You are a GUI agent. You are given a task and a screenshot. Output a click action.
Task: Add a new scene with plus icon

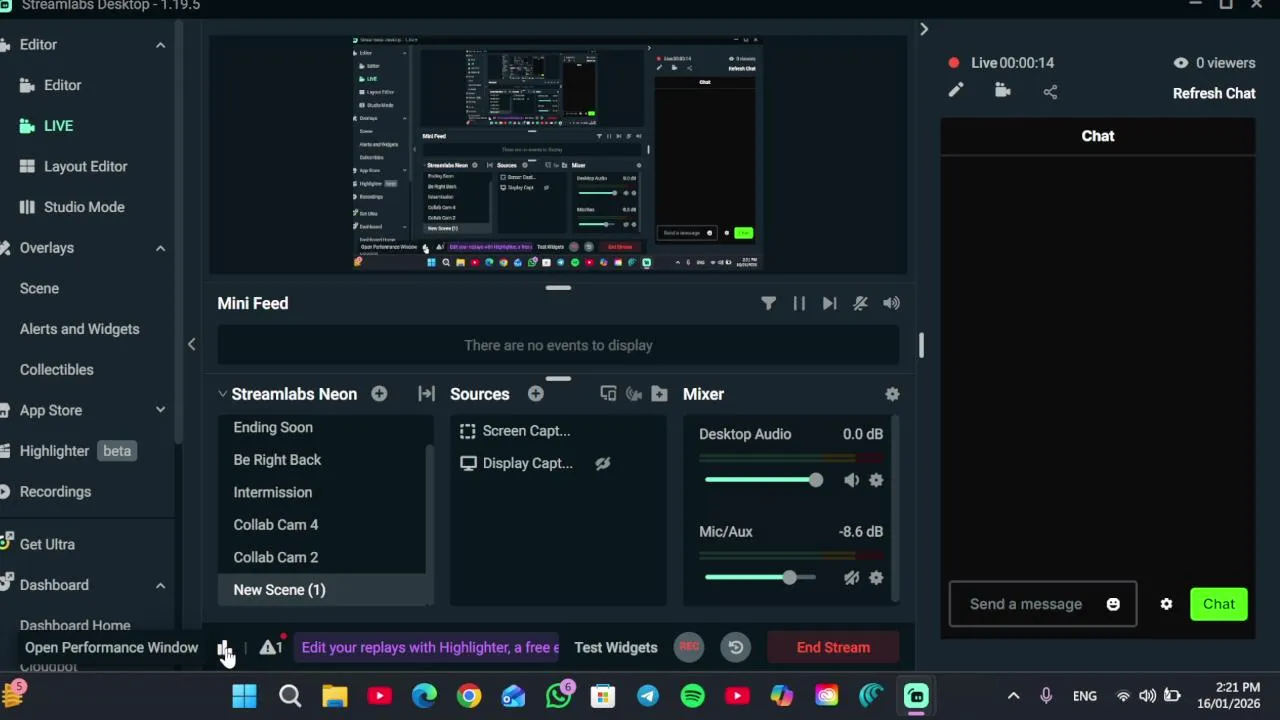coord(379,394)
